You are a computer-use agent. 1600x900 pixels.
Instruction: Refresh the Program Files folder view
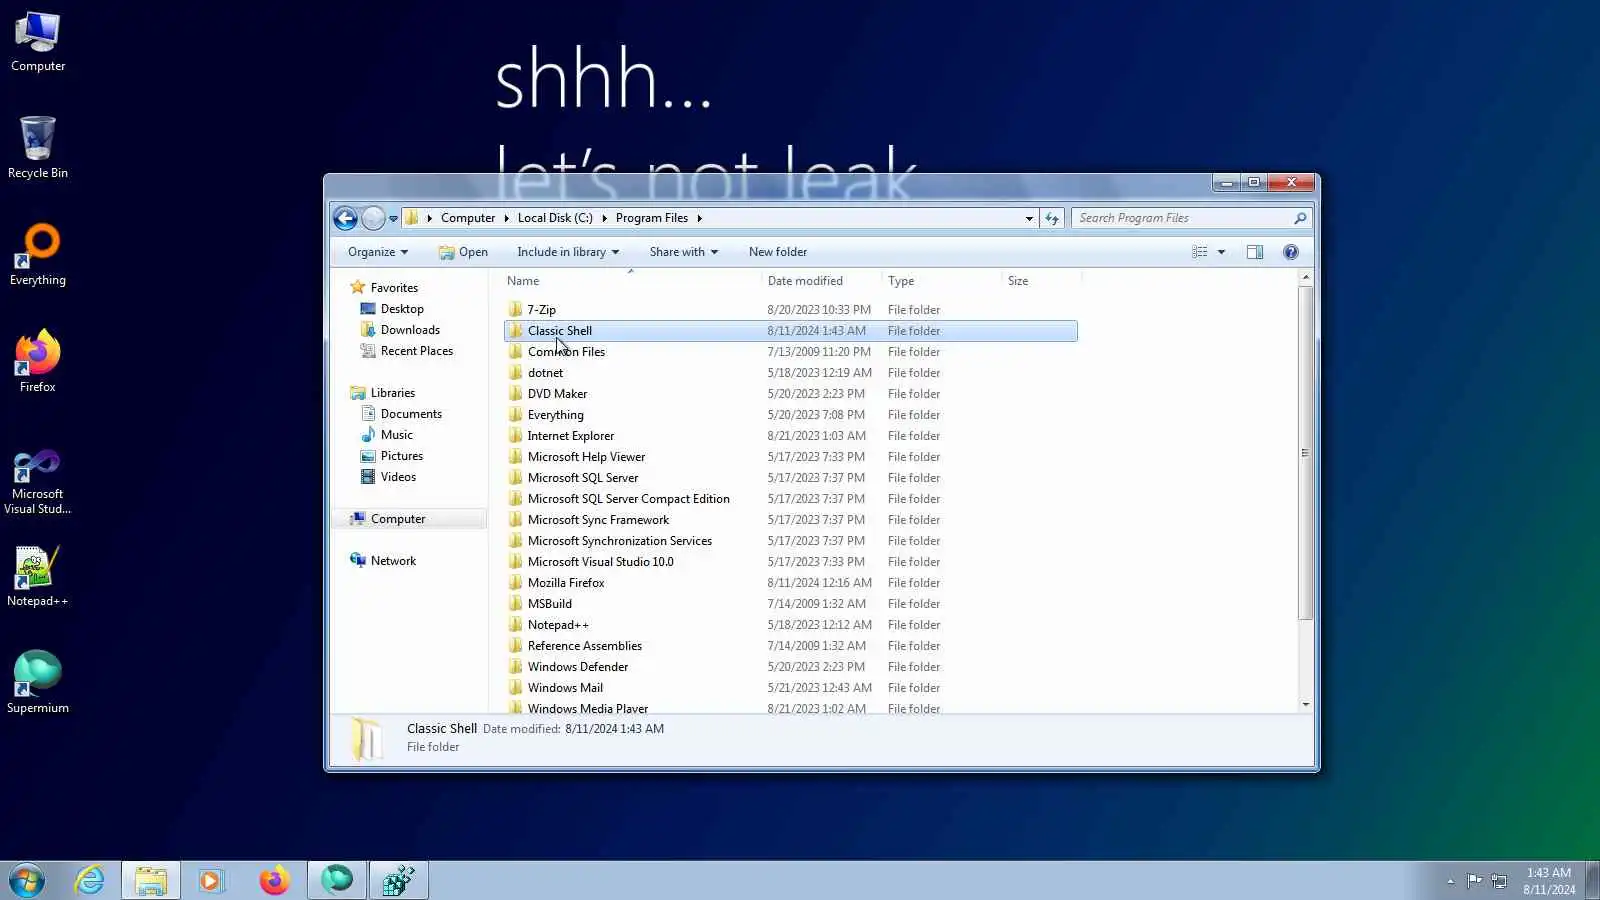(1052, 218)
